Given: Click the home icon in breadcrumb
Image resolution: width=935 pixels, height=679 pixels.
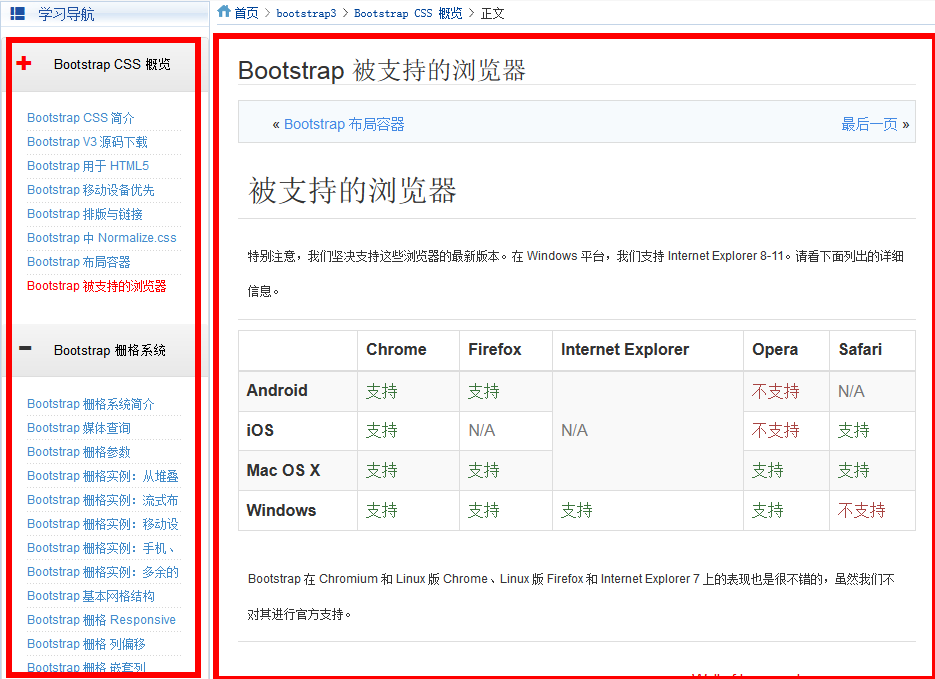Looking at the screenshot, I should pos(224,12).
